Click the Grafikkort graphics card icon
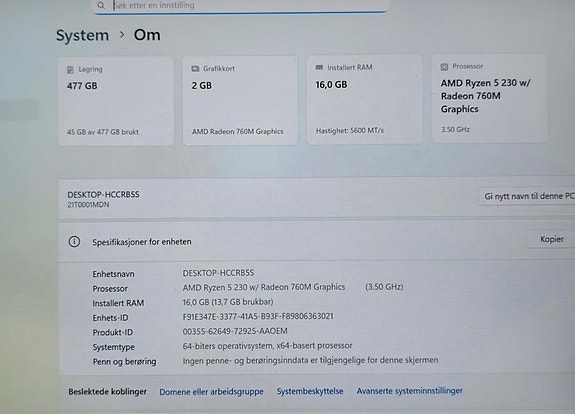Screen dimensions: 575x414 [x=195, y=69]
